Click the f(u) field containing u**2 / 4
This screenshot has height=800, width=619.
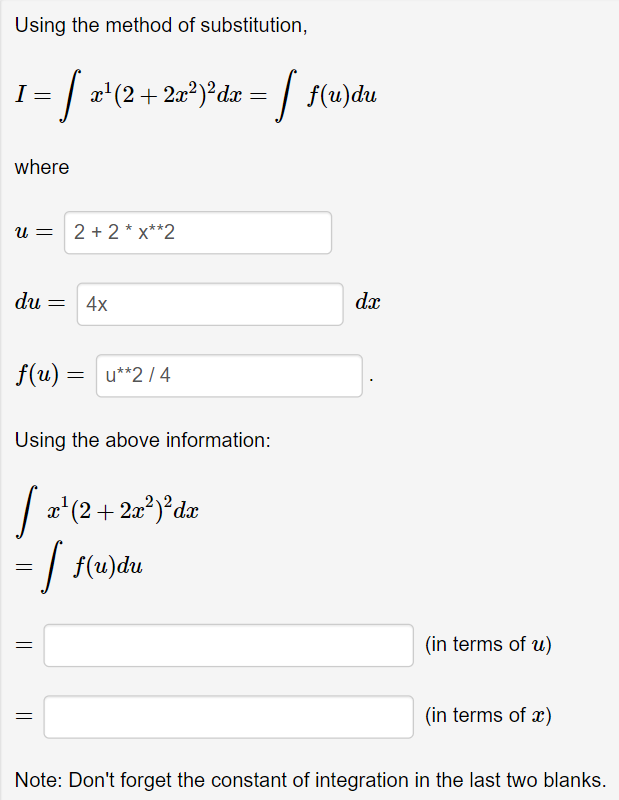pyautogui.click(x=228, y=376)
